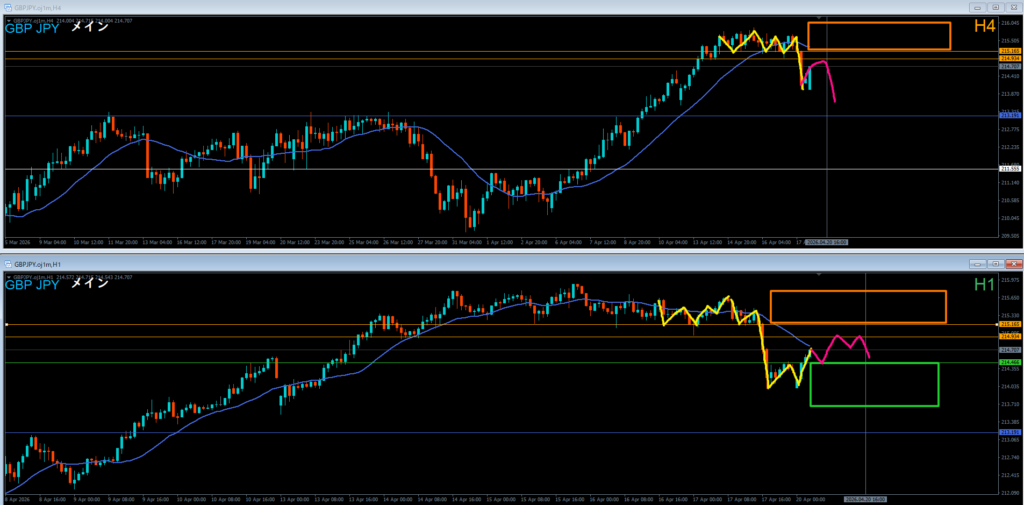Click the 2026.04.20 16:00 crosshair tag in H1
The width and height of the screenshot is (1024, 505).
point(866,498)
